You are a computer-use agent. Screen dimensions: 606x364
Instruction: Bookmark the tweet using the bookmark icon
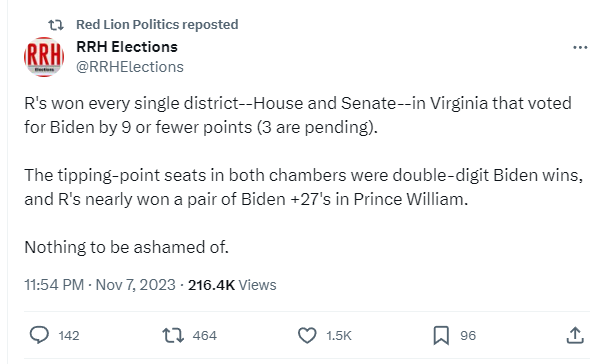441,335
